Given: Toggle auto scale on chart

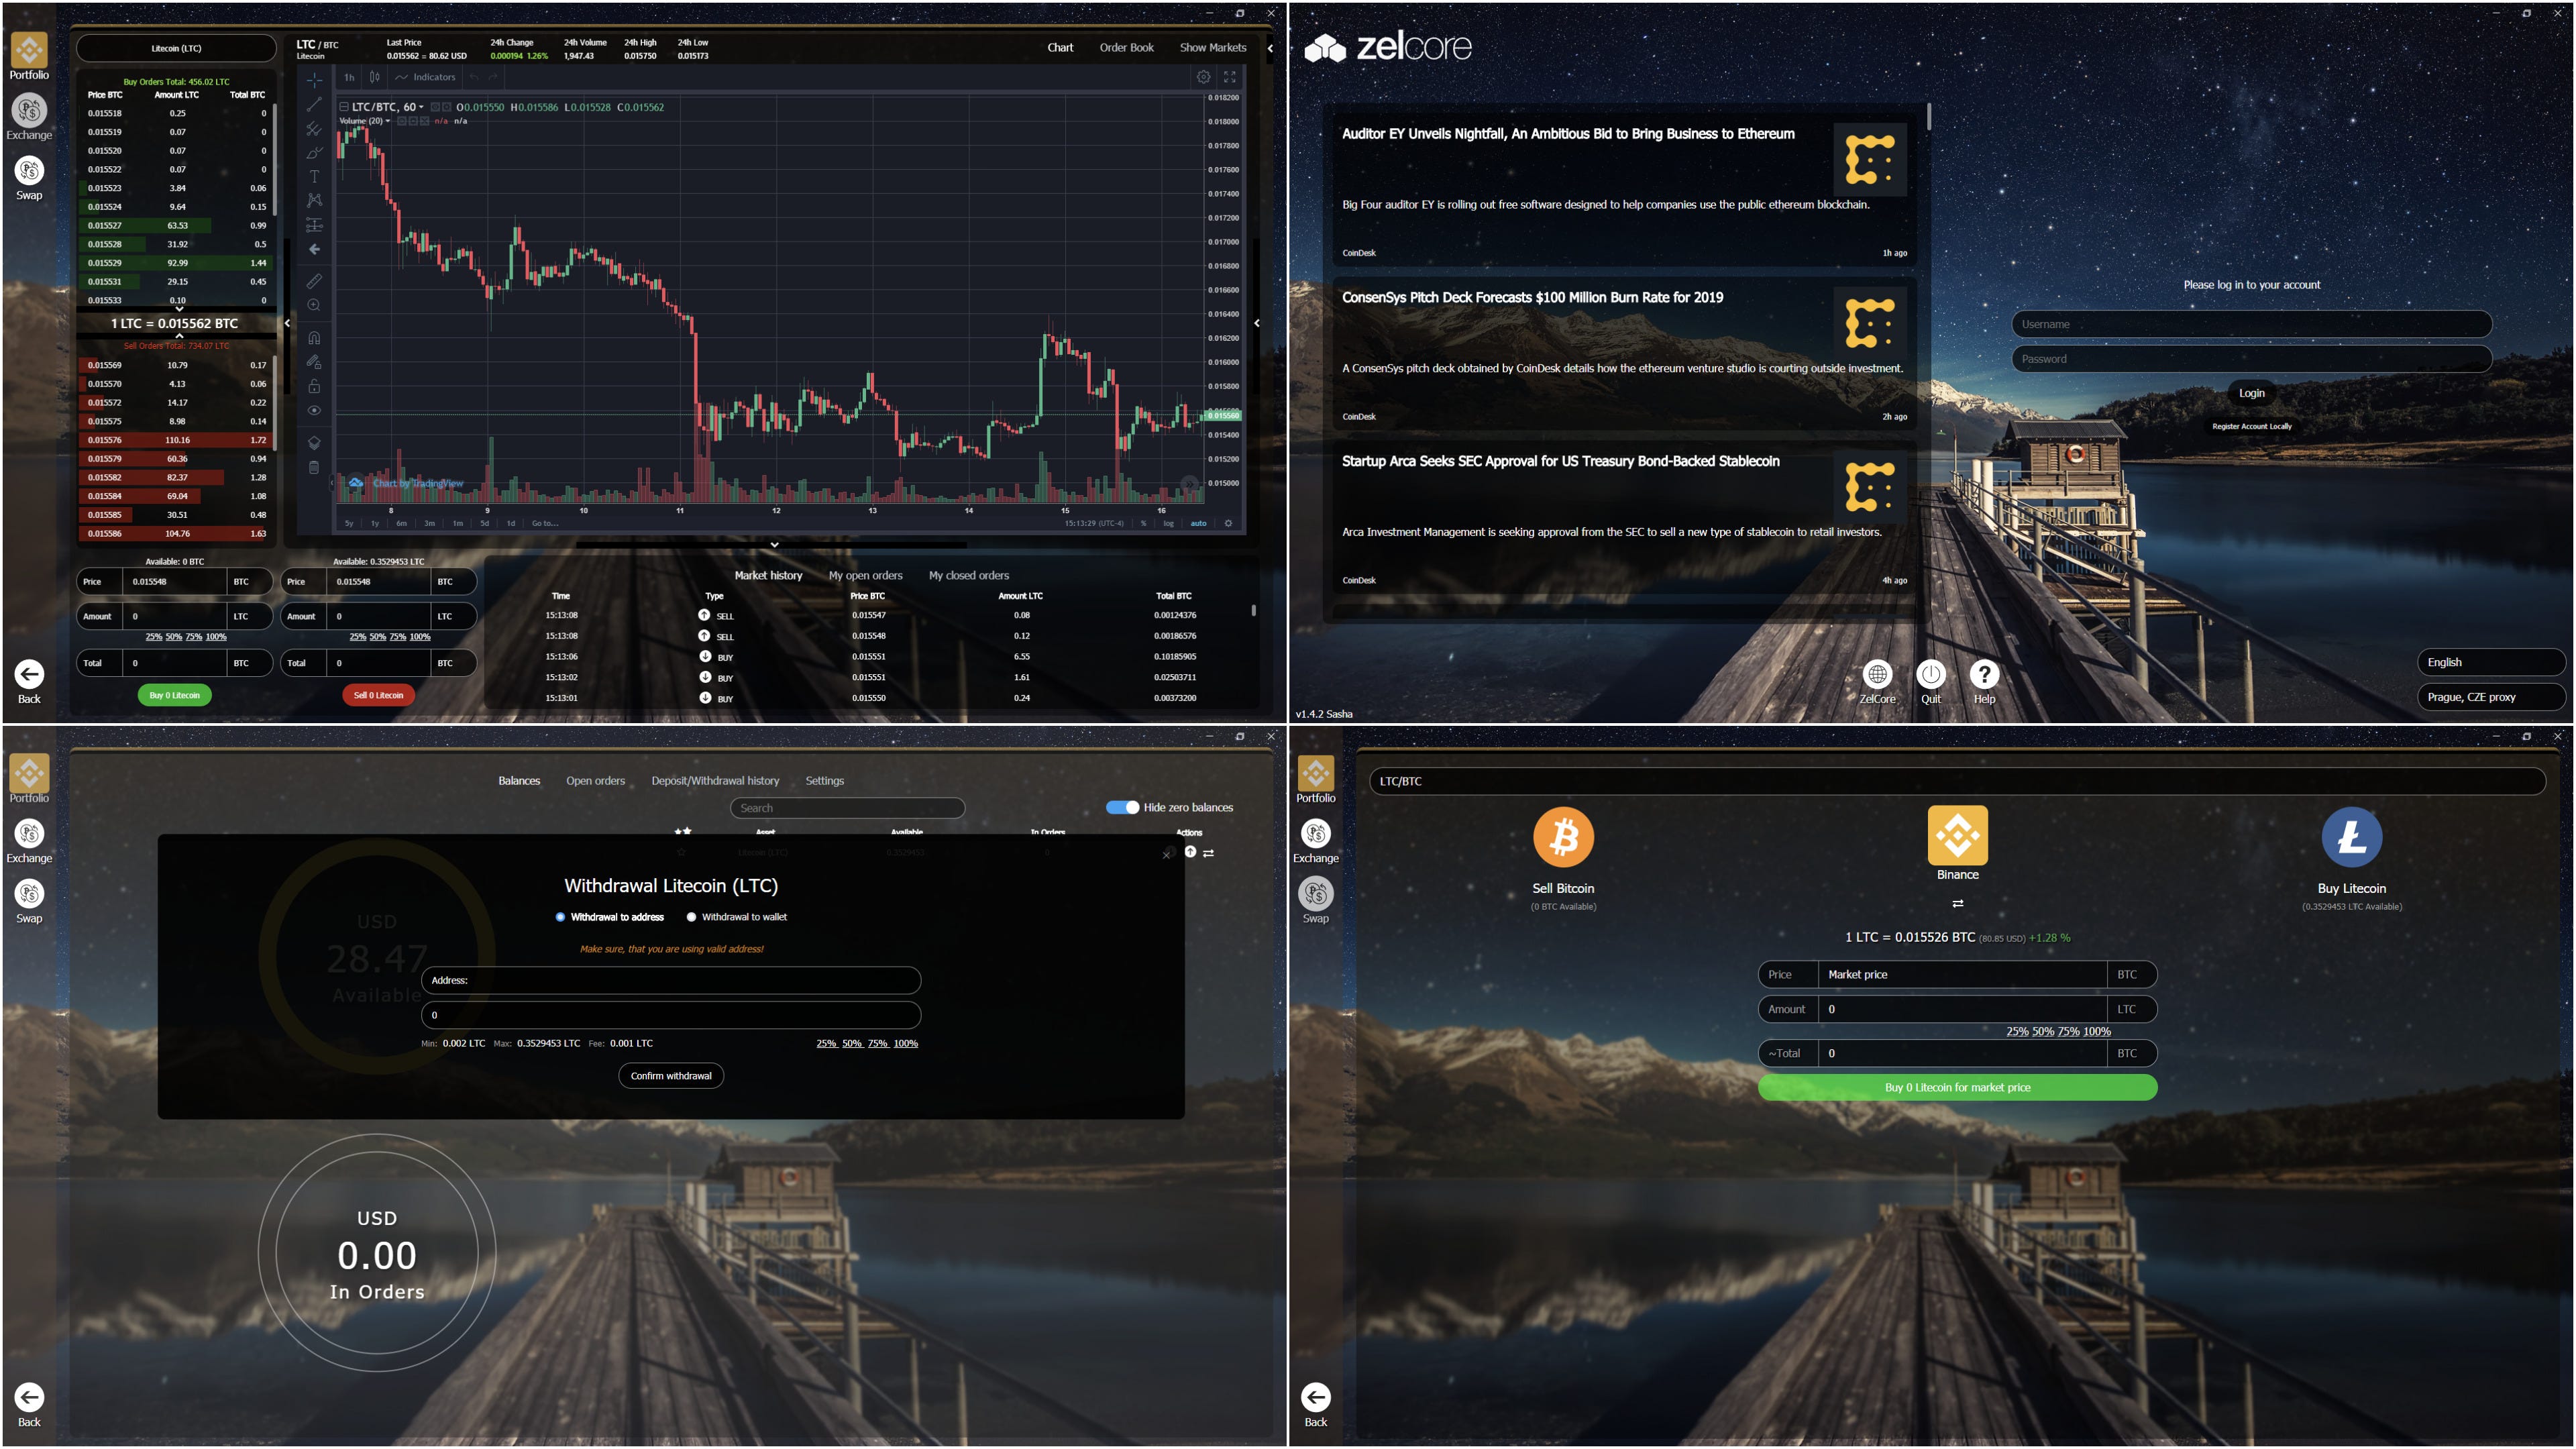Looking at the screenshot, I should click(1198, 523).
